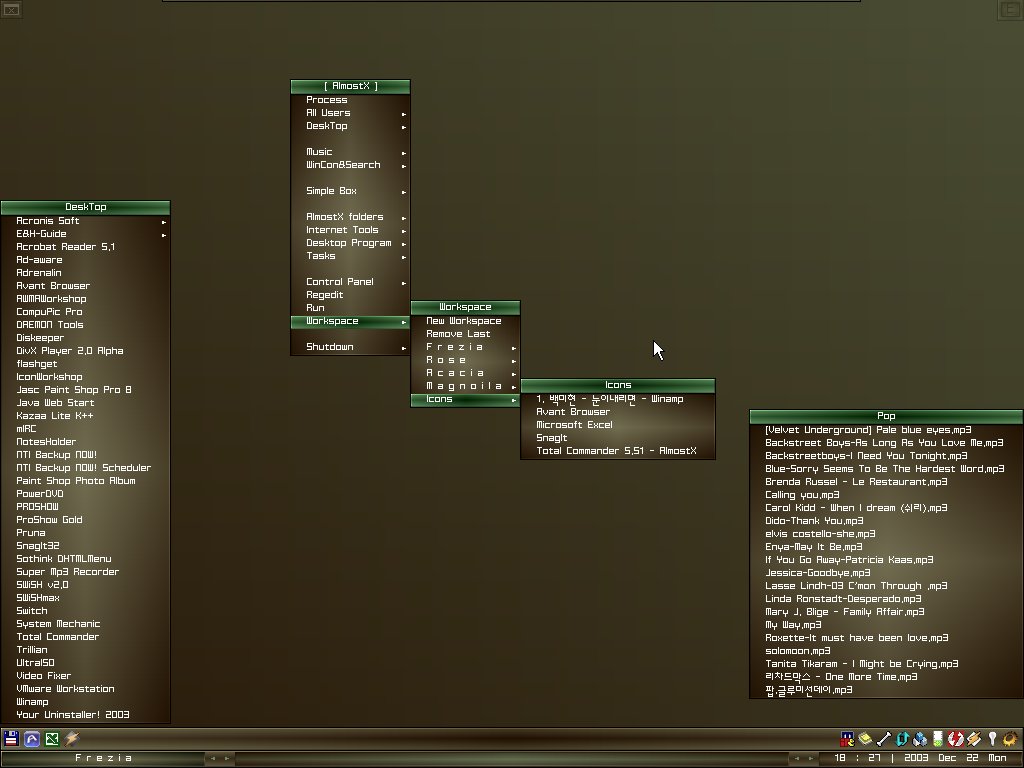Launch Winamp from the DeskTop menu
The width and height of the screenshot is (1024, 768).
pyautogui.click(x=32, y=702)
